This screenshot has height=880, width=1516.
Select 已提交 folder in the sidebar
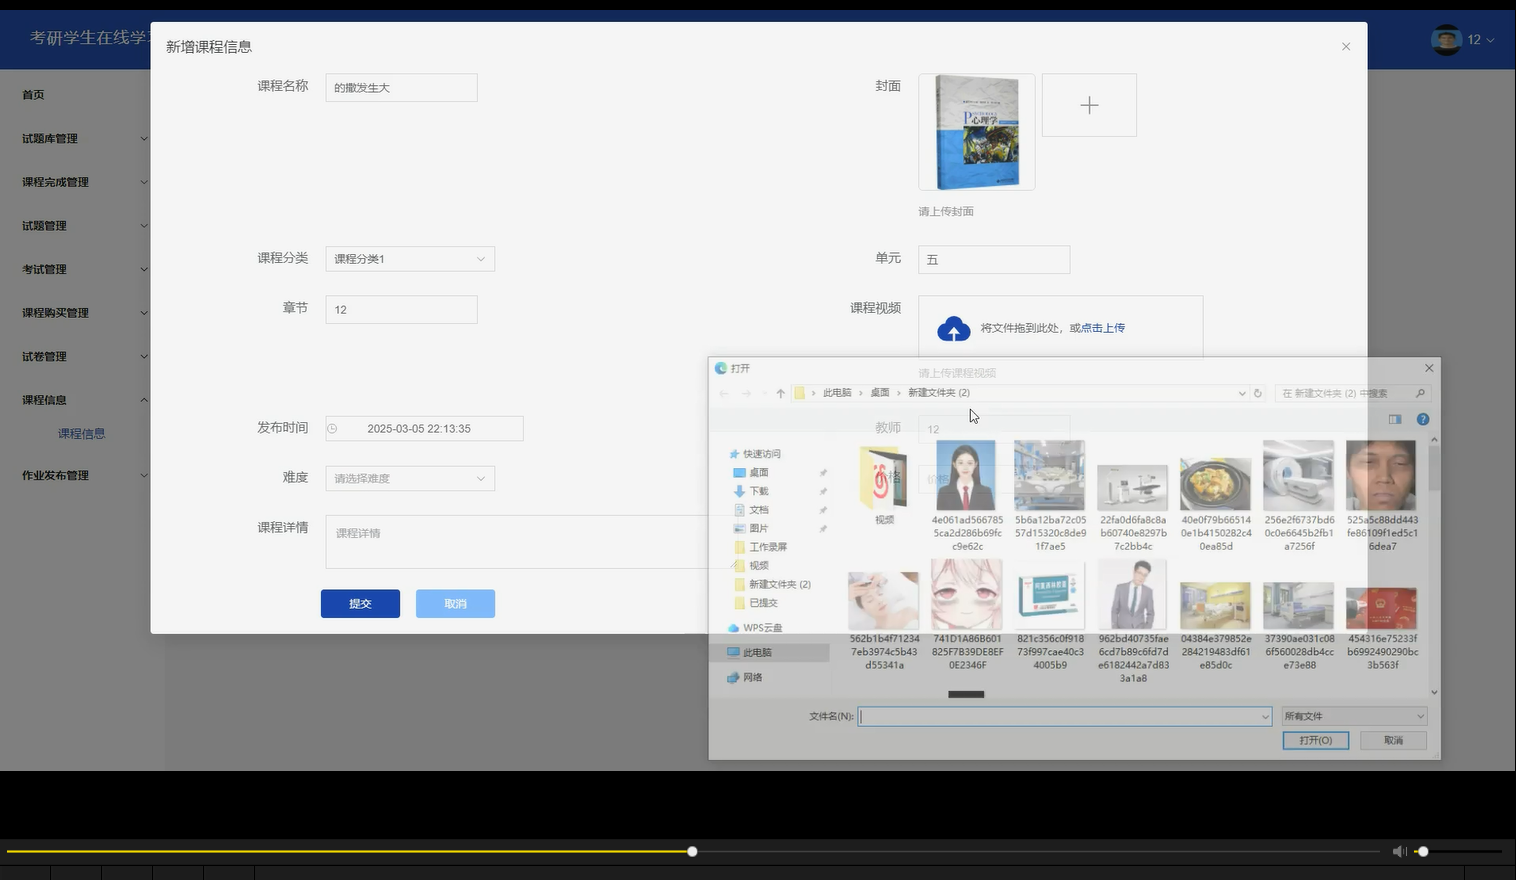757,603
